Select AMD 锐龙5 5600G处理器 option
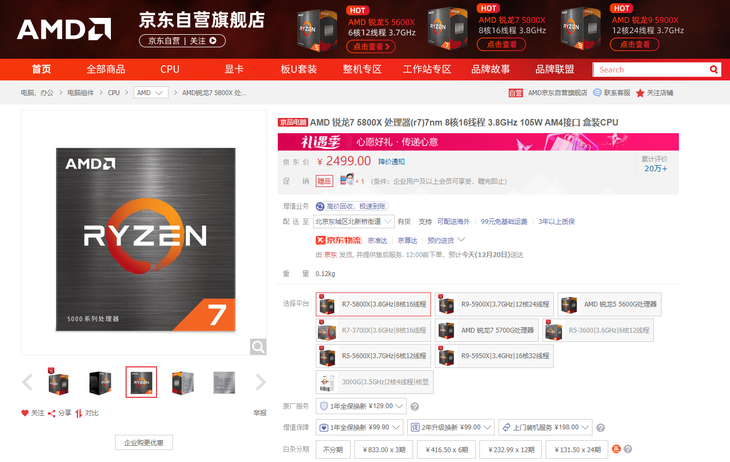 [x=609, y=304]
